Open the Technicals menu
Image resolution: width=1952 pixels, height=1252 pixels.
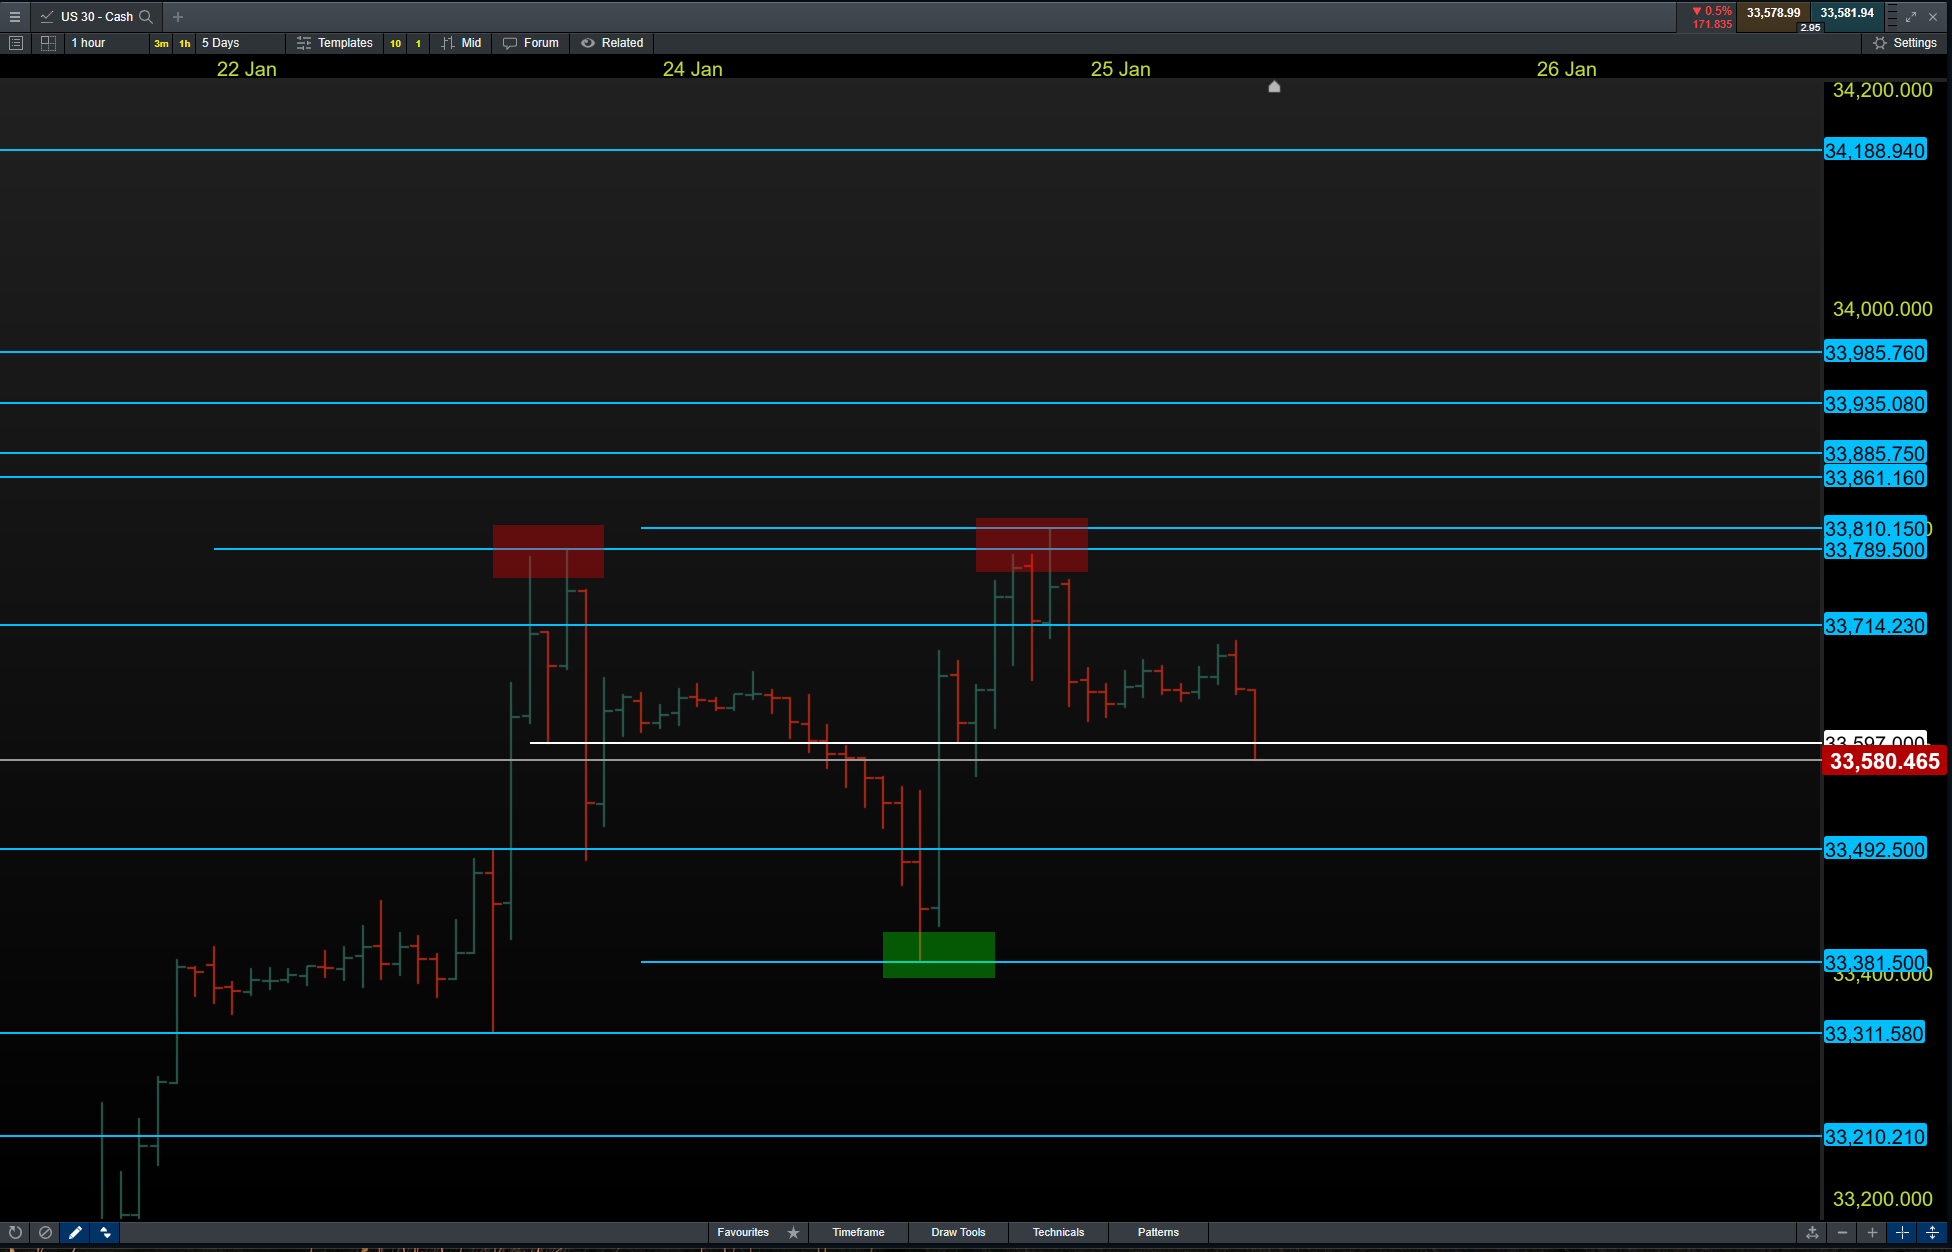(x=1058, y=1232)
